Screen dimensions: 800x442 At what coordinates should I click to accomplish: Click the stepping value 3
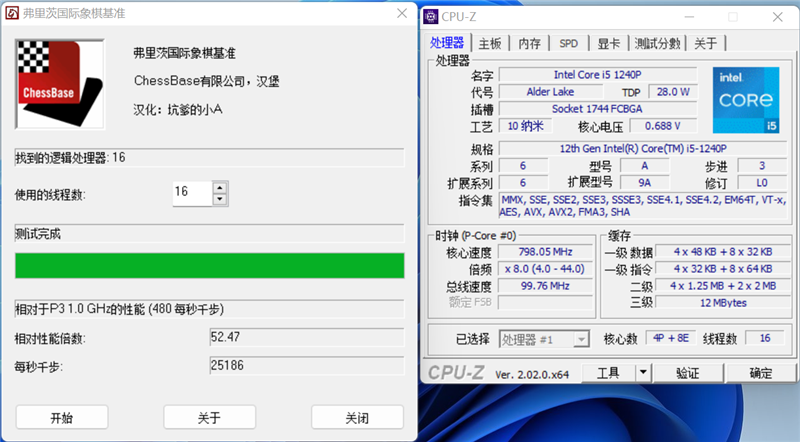point(762,166)
